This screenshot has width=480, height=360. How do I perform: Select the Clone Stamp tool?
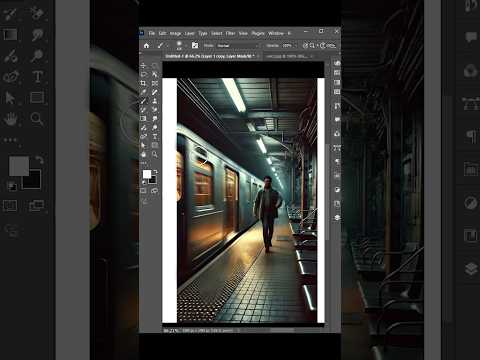coord(154,101)
